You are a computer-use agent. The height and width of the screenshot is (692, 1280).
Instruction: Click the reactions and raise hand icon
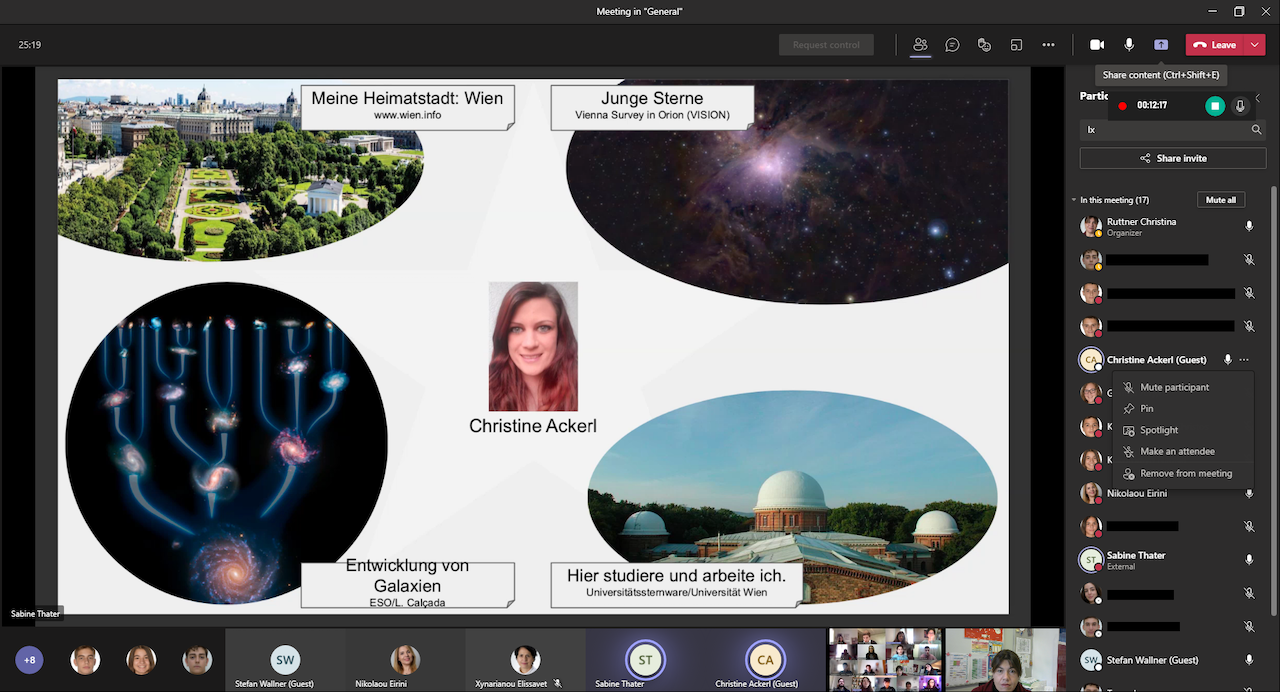[x=985, y=45]
